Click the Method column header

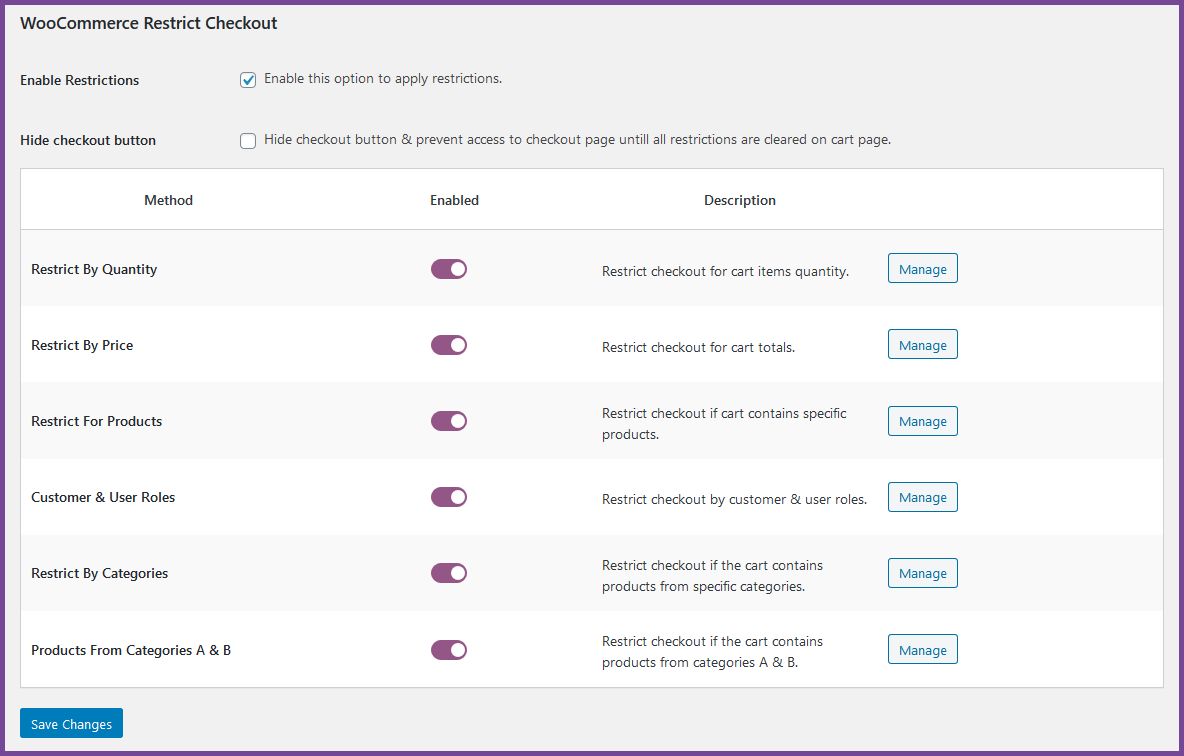coord(168,200)
